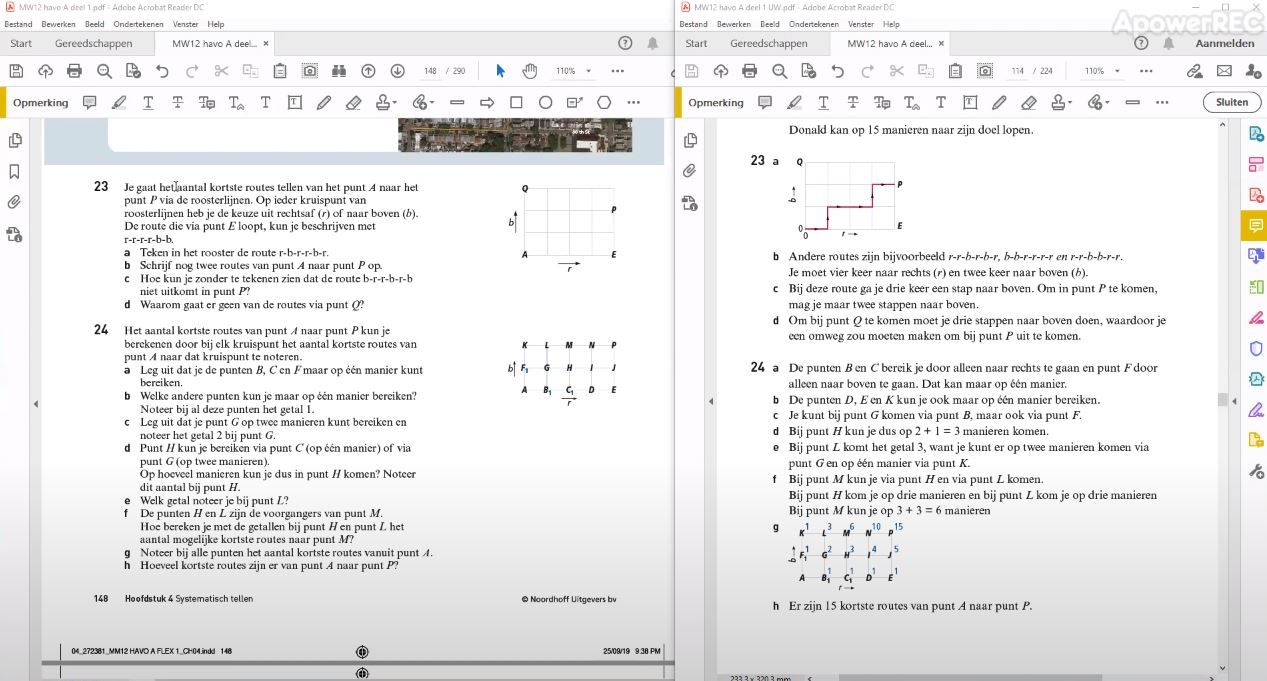Go to next page in left window
1267x681 pixels.
397,71
